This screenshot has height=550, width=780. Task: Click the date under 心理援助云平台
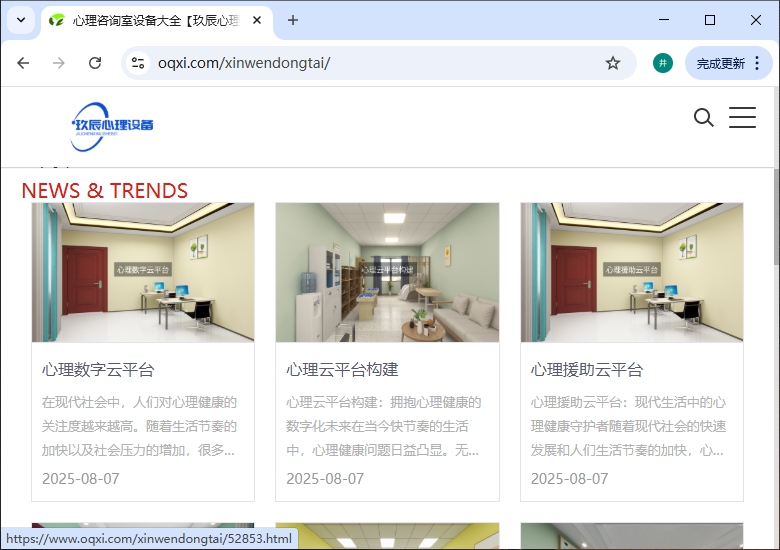click(570, 478)
